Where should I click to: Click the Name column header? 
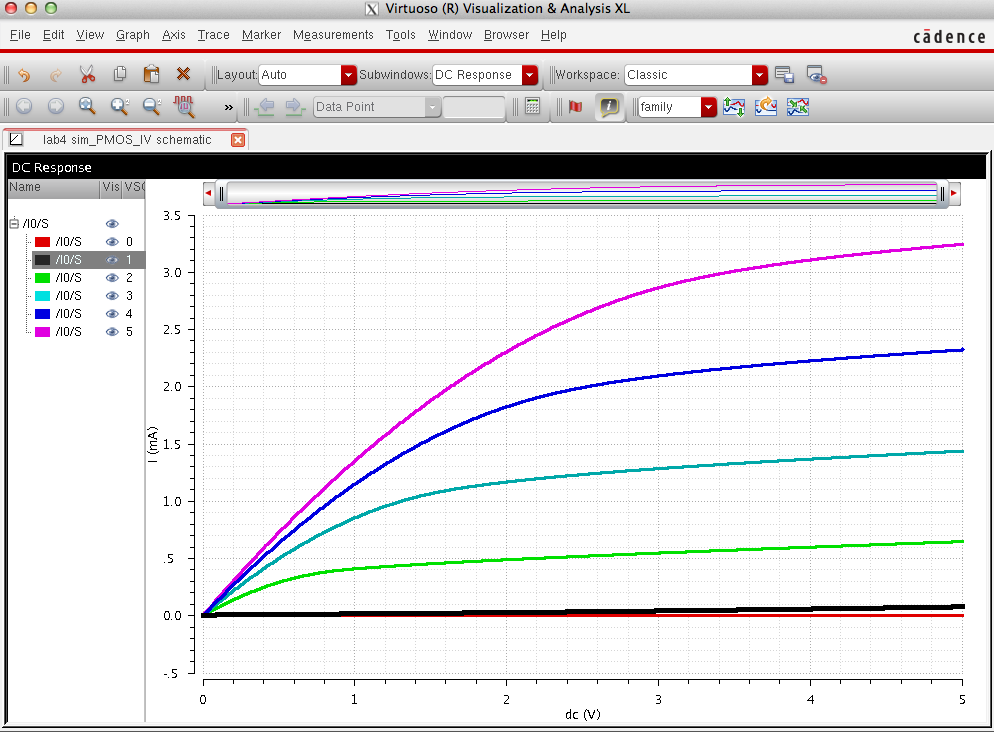(54, 188)
